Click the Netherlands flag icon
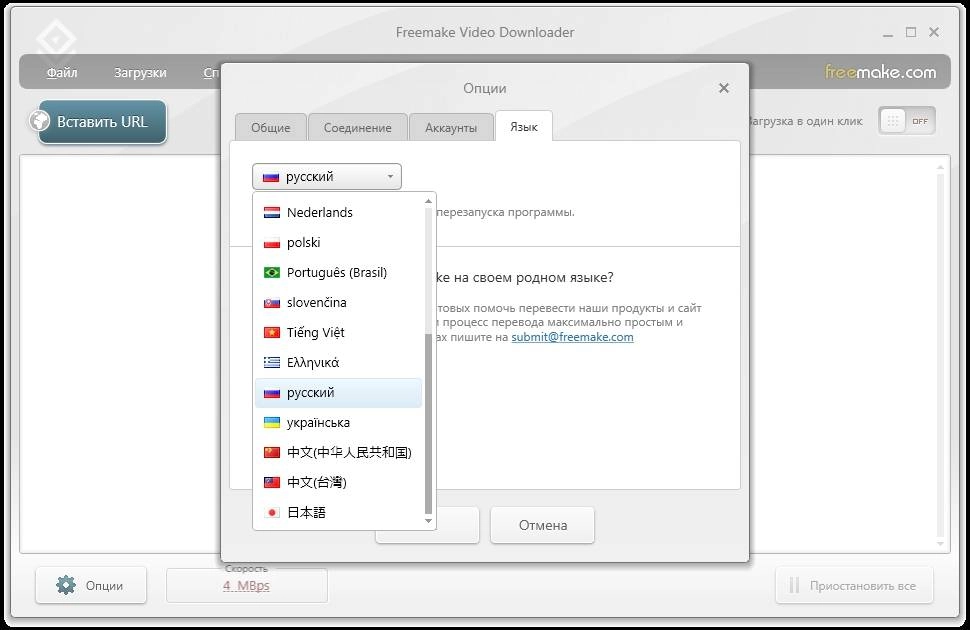The height and width of the screenshot is (630, 970). point(272,213)
